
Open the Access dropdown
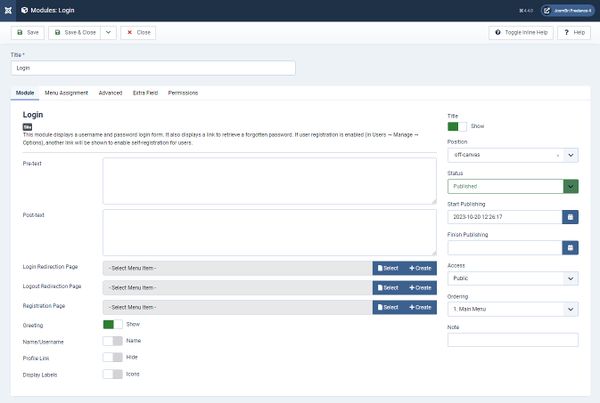512,278
